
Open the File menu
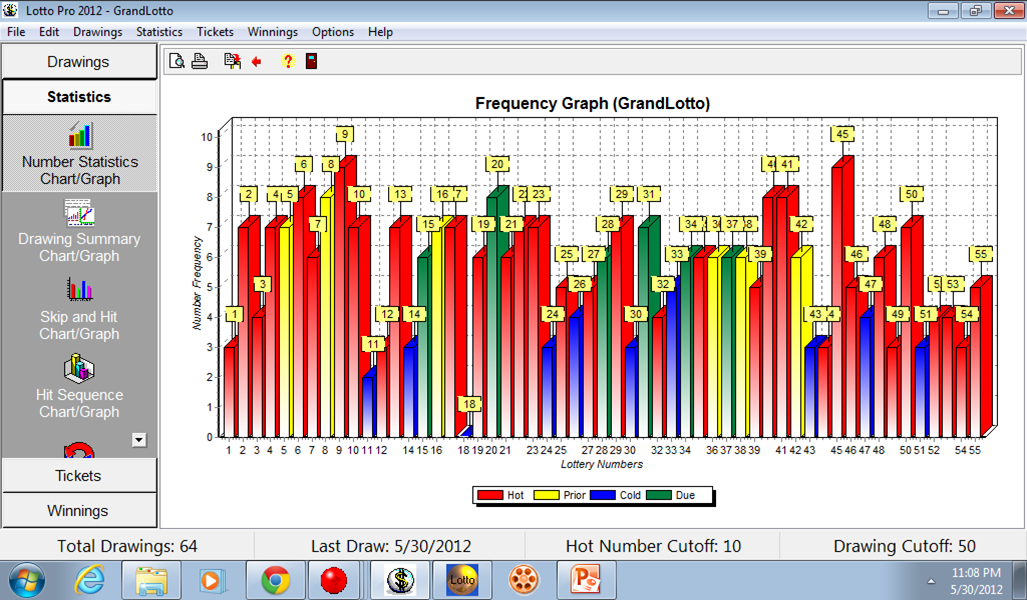16,31
